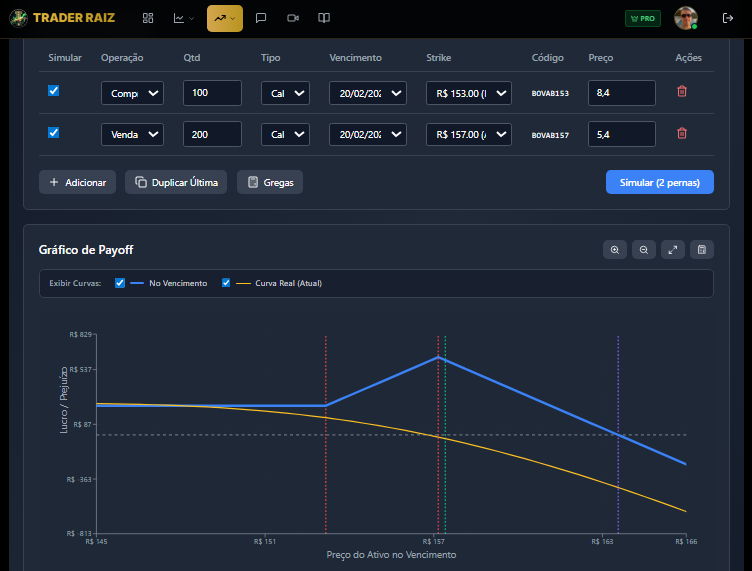Click the Simular (2 pernas) button
The height and width of the screenshot is (571, 752).
659,182
